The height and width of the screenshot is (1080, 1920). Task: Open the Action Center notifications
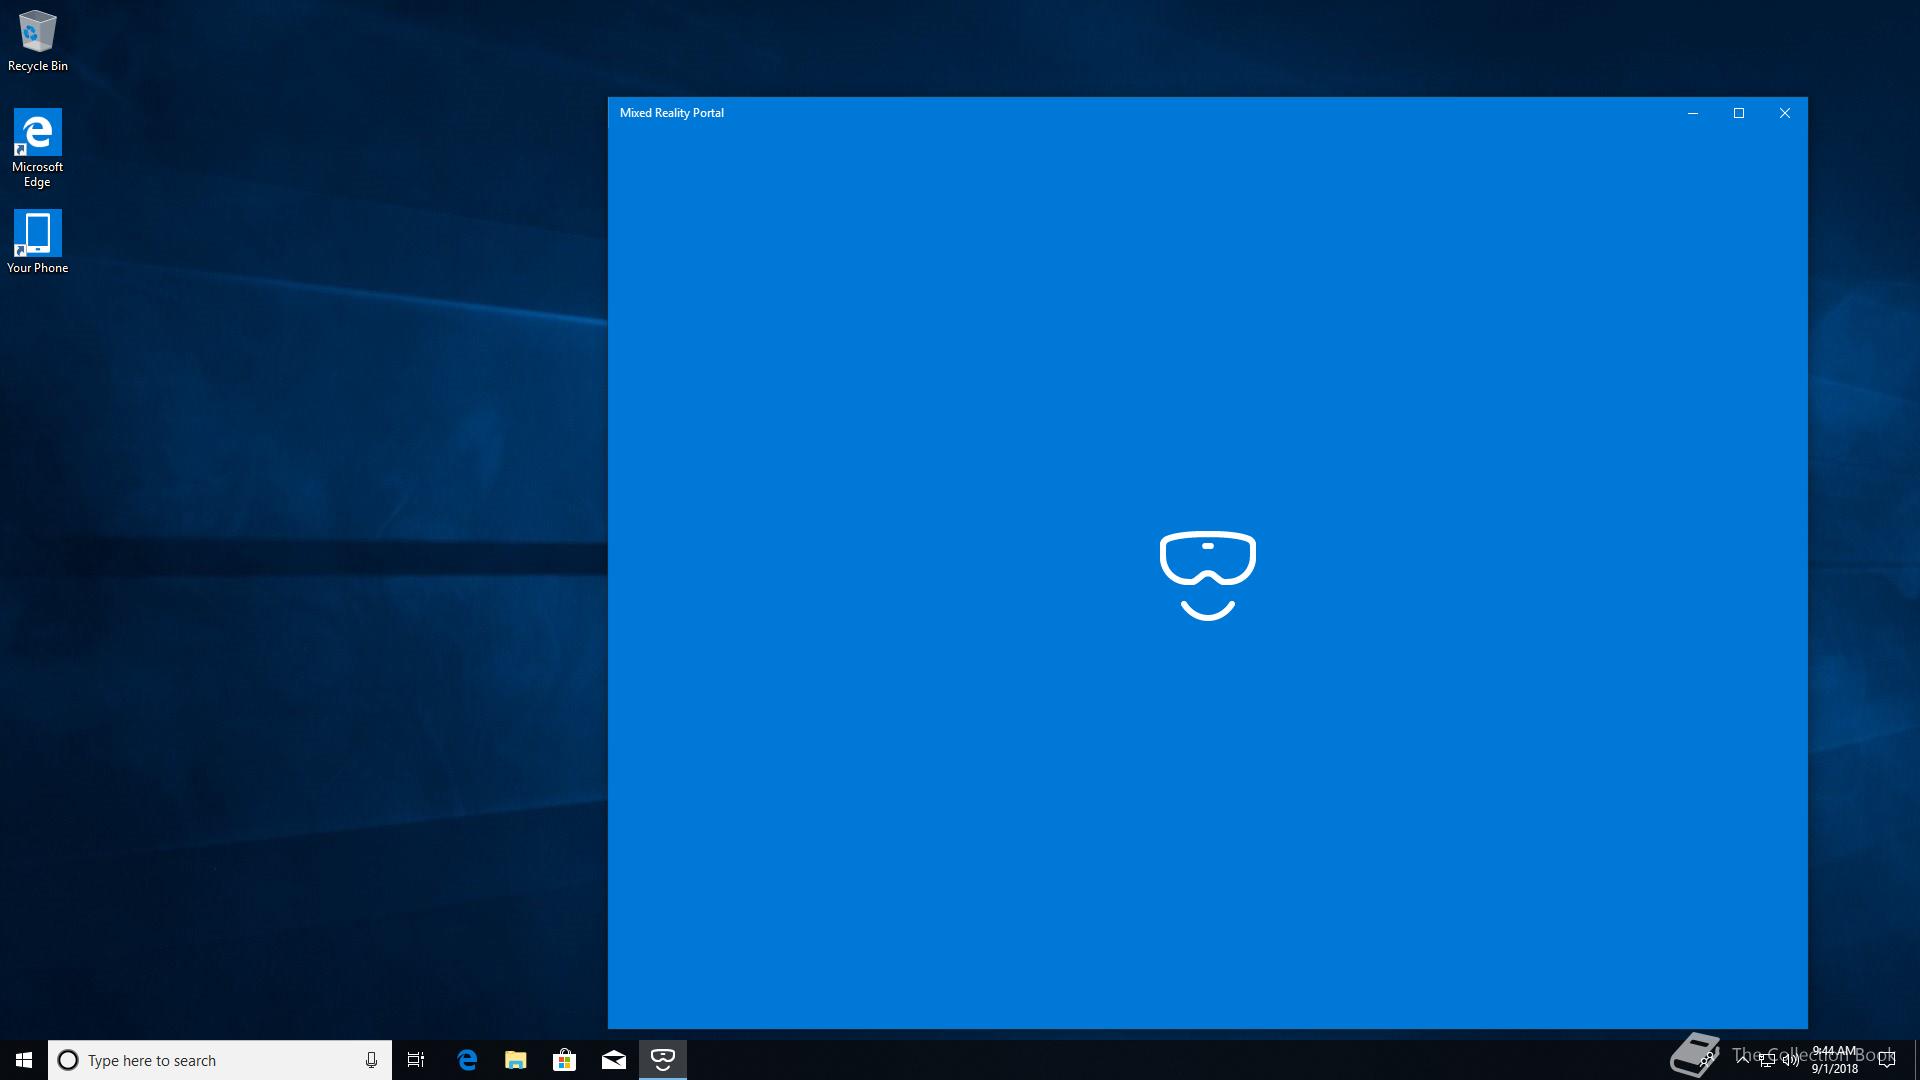1887,1060
